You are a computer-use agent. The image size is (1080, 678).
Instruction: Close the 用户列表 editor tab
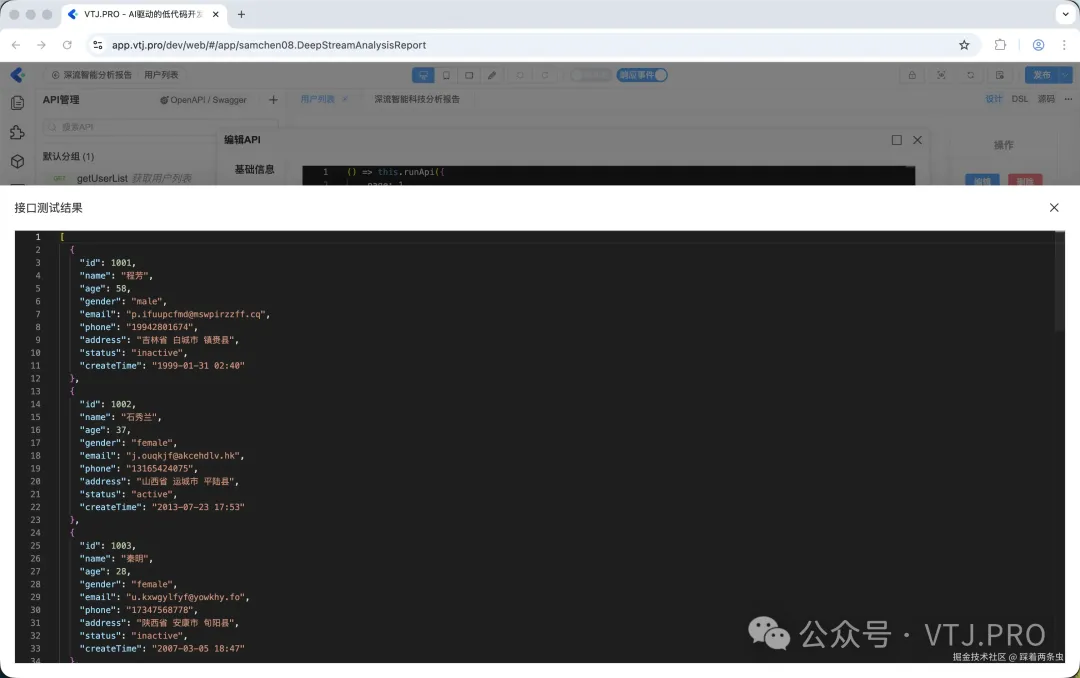[345, 99]
